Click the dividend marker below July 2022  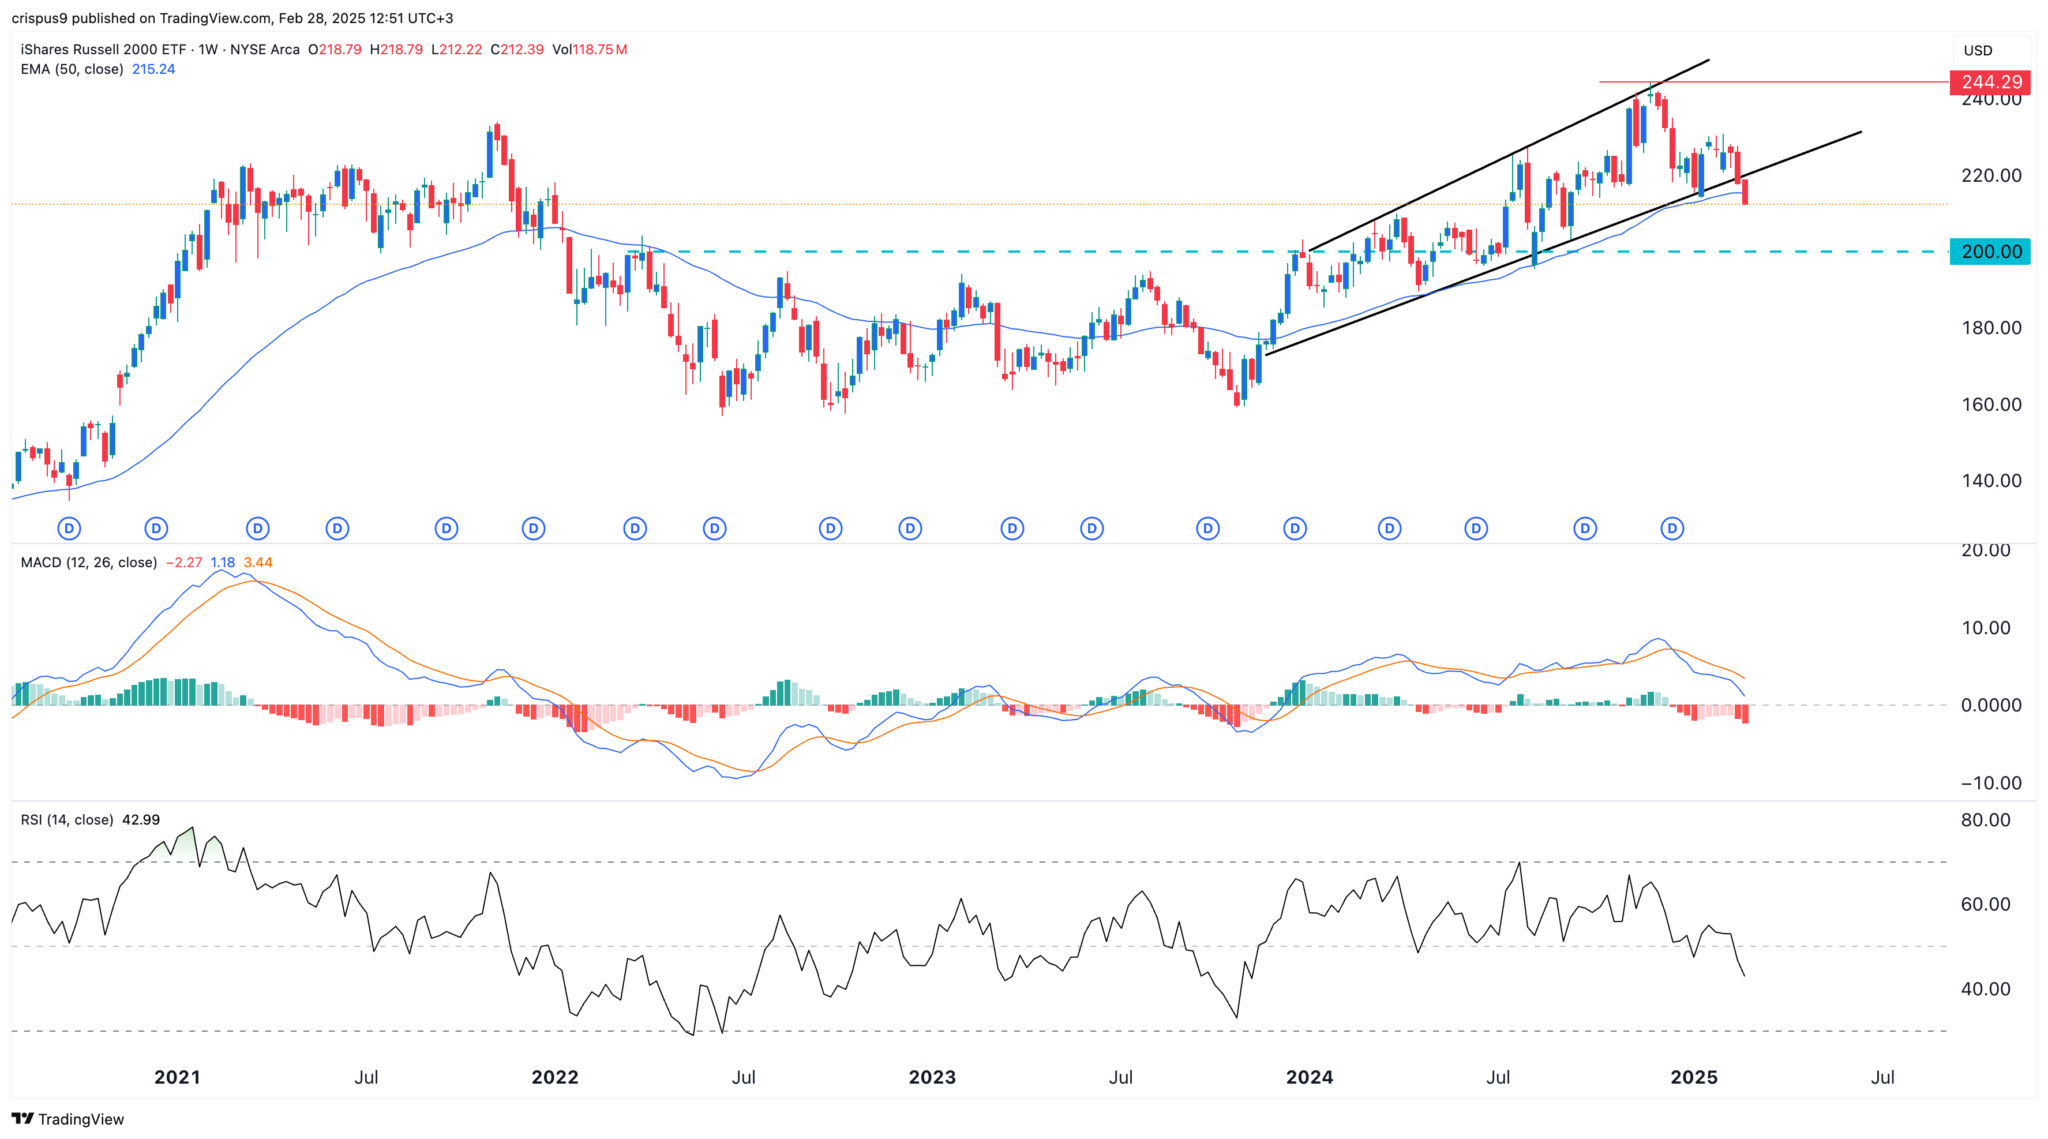[714, 528]
